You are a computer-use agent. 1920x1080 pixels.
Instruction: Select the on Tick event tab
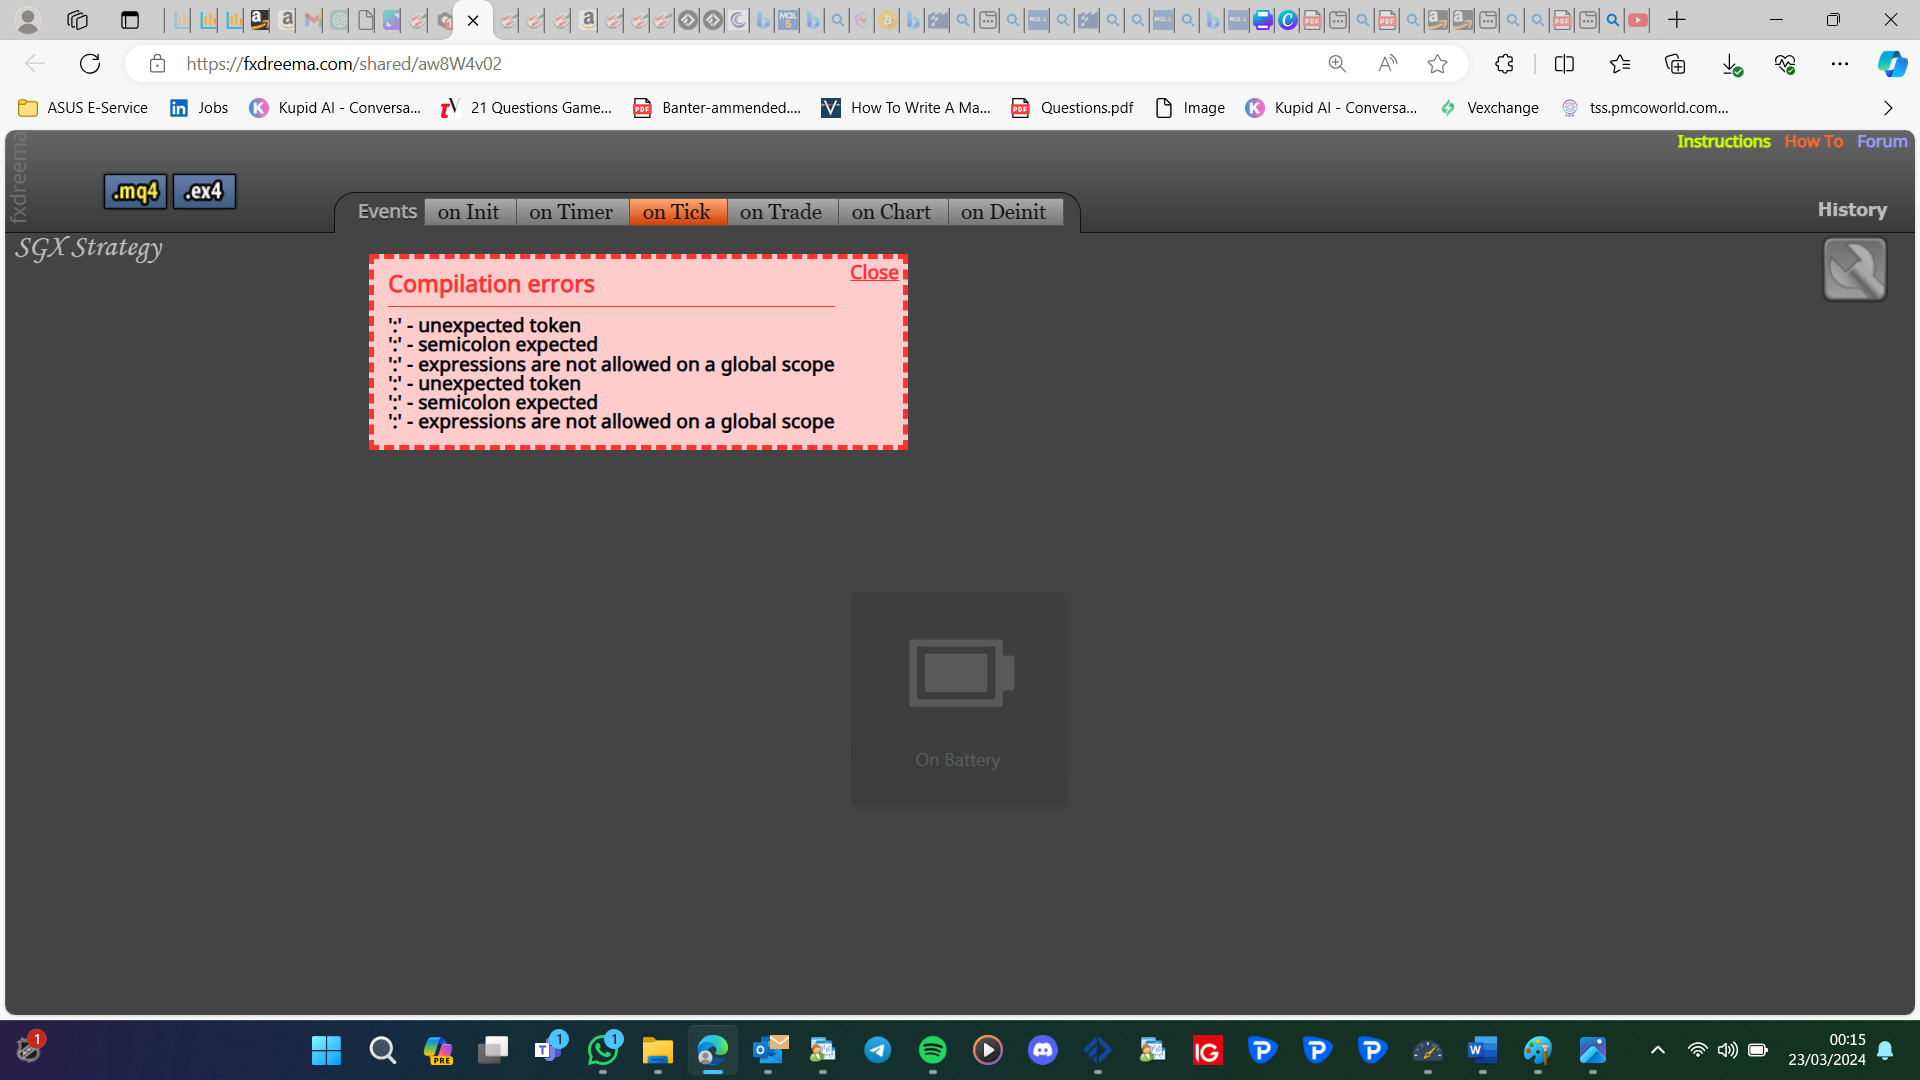point(677,212)
